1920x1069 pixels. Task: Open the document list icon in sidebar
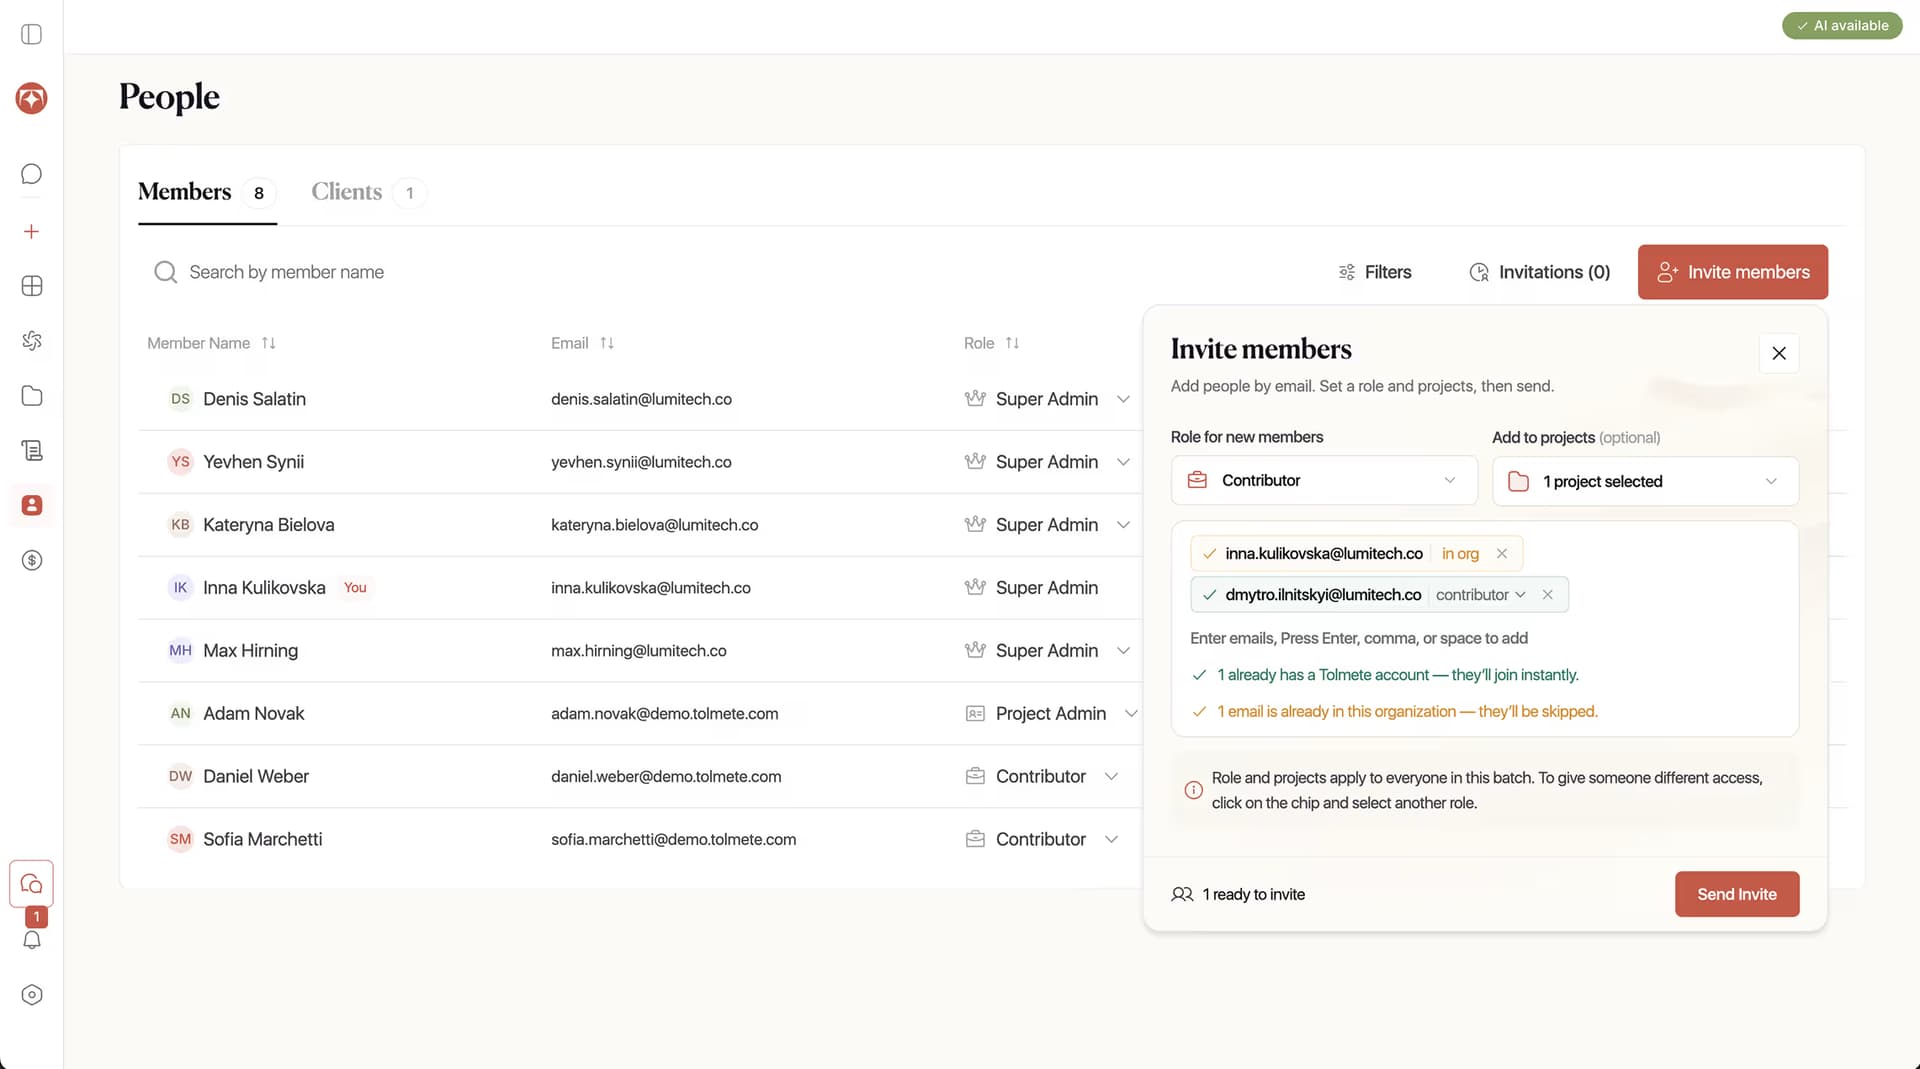32,451
